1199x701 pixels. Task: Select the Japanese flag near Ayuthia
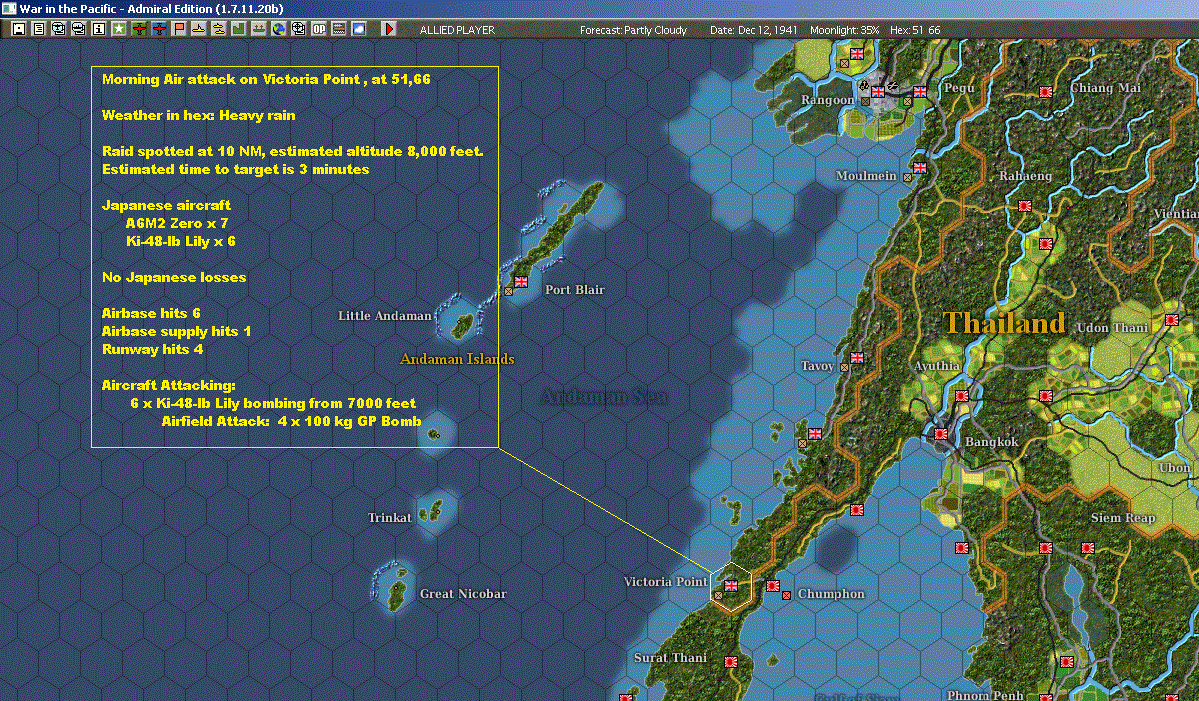pos(962,396)
